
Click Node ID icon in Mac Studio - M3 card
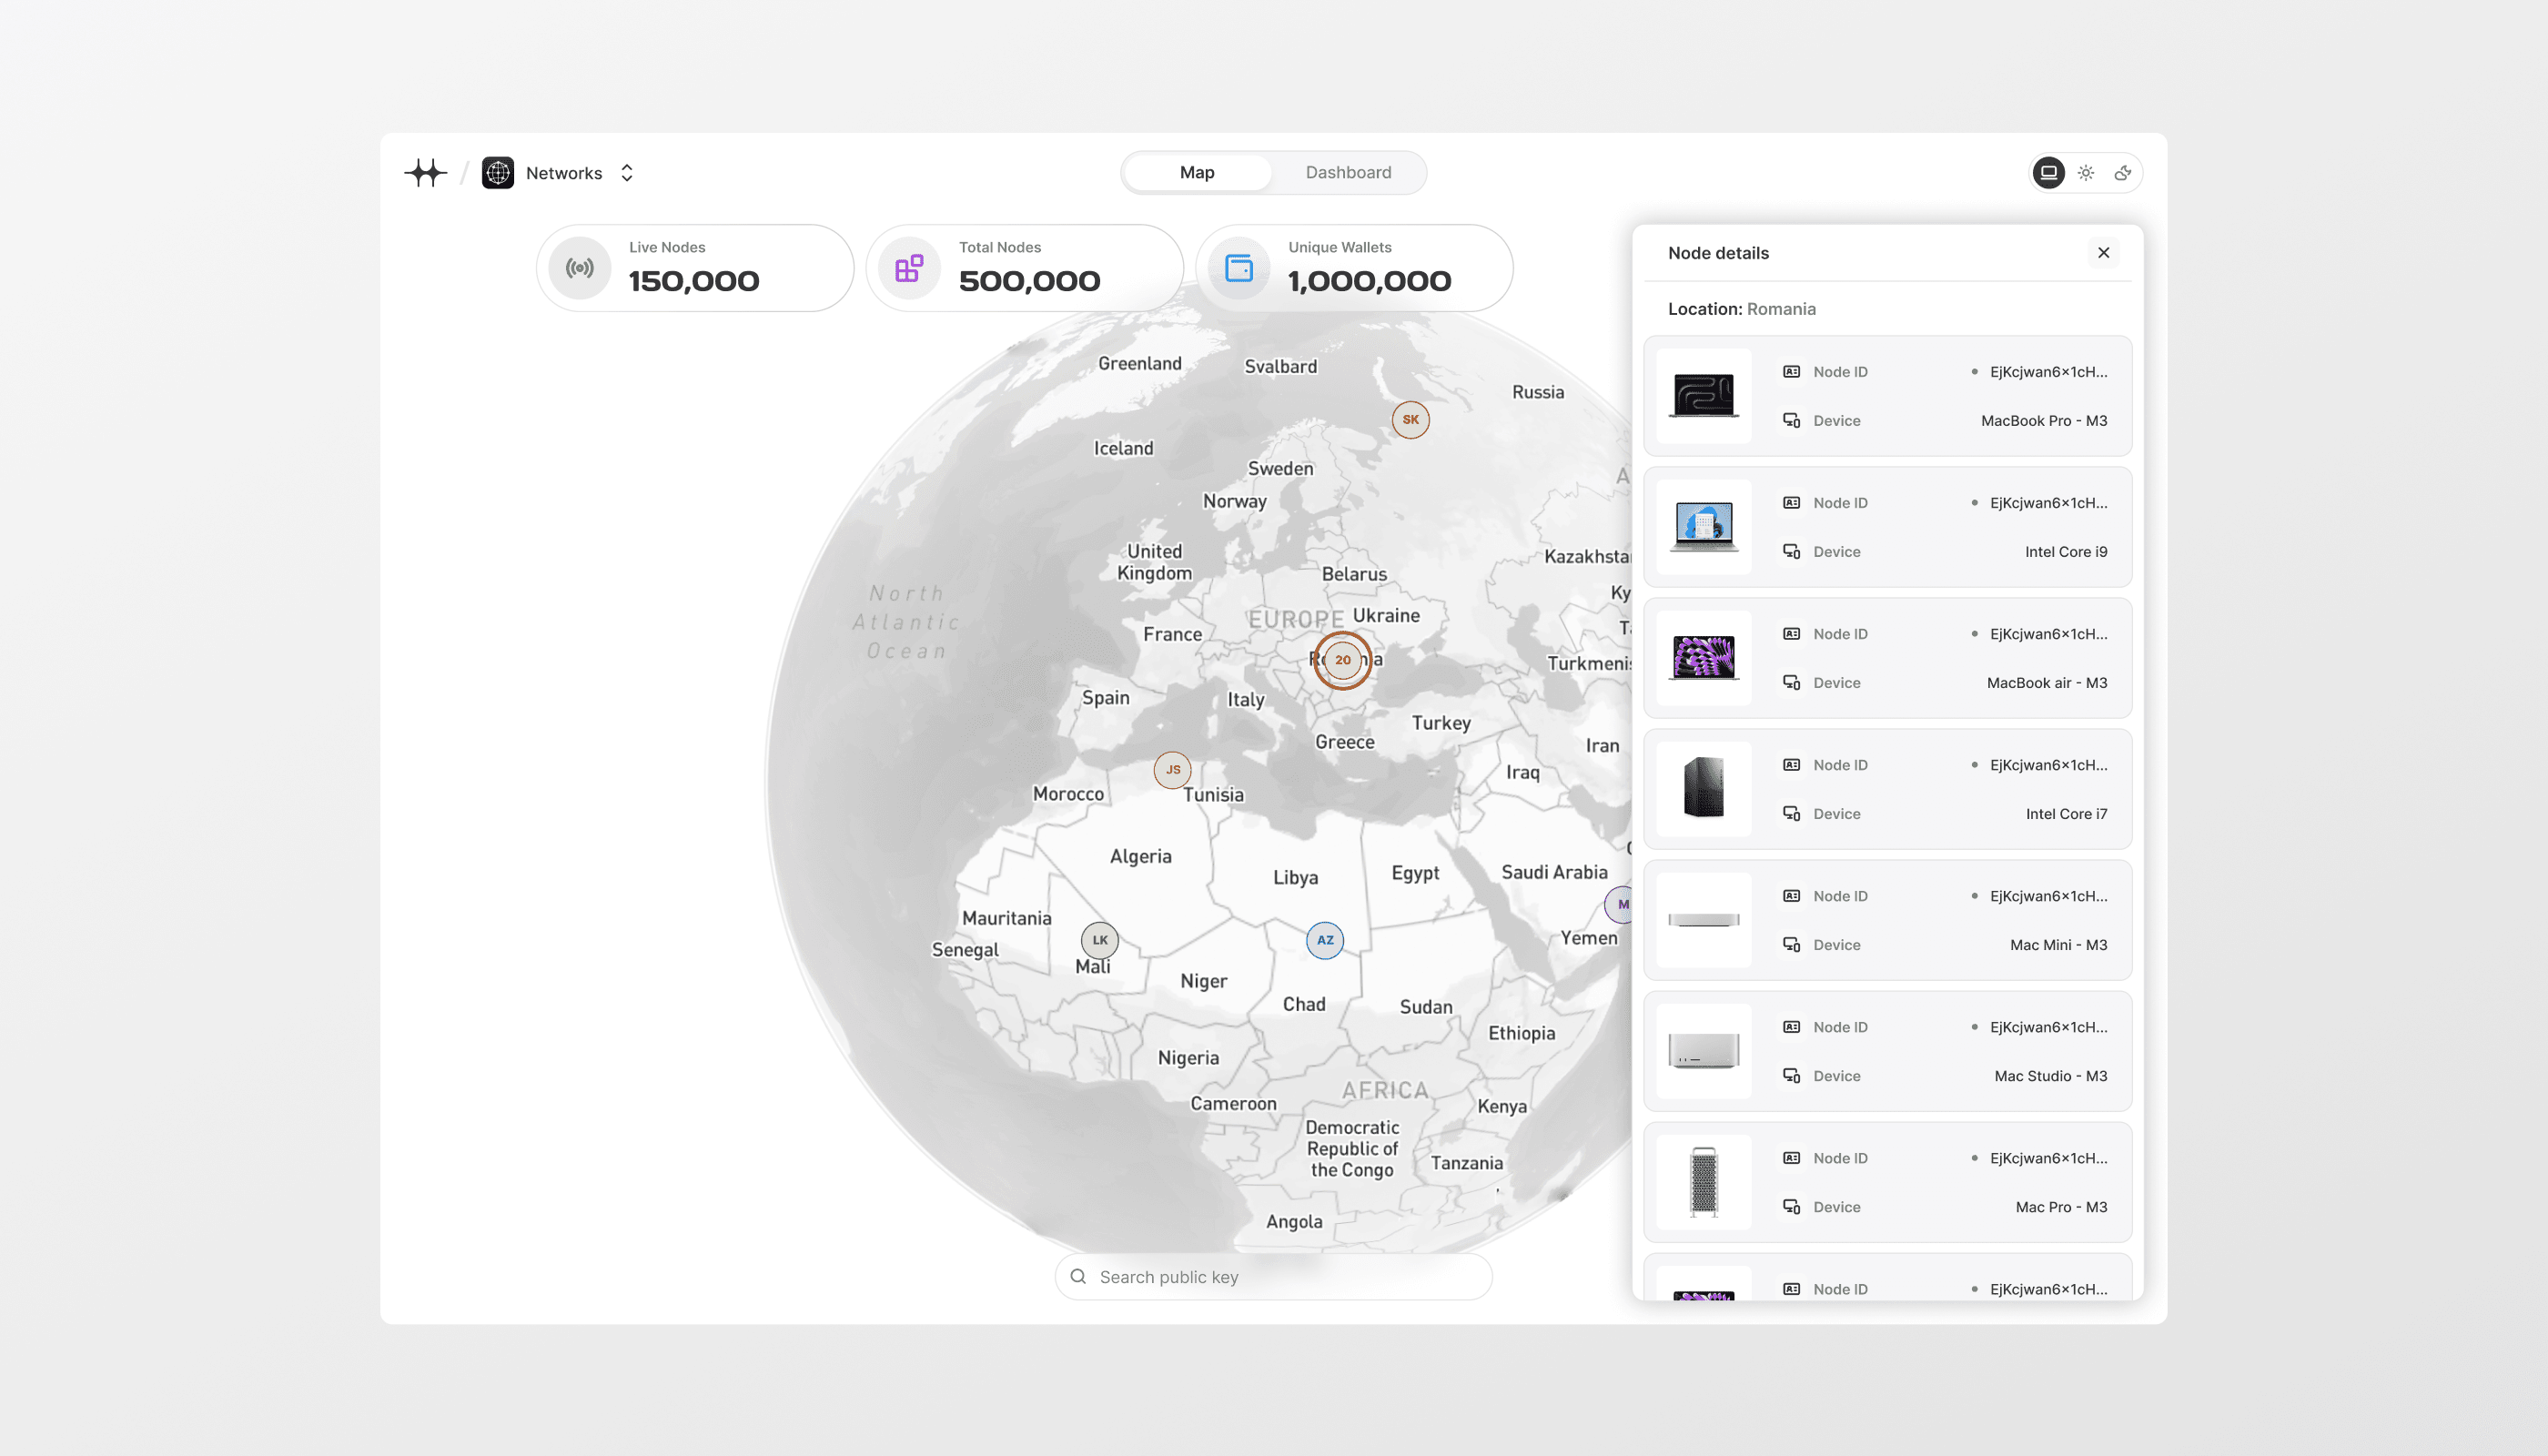[x=1792, y=1027]
